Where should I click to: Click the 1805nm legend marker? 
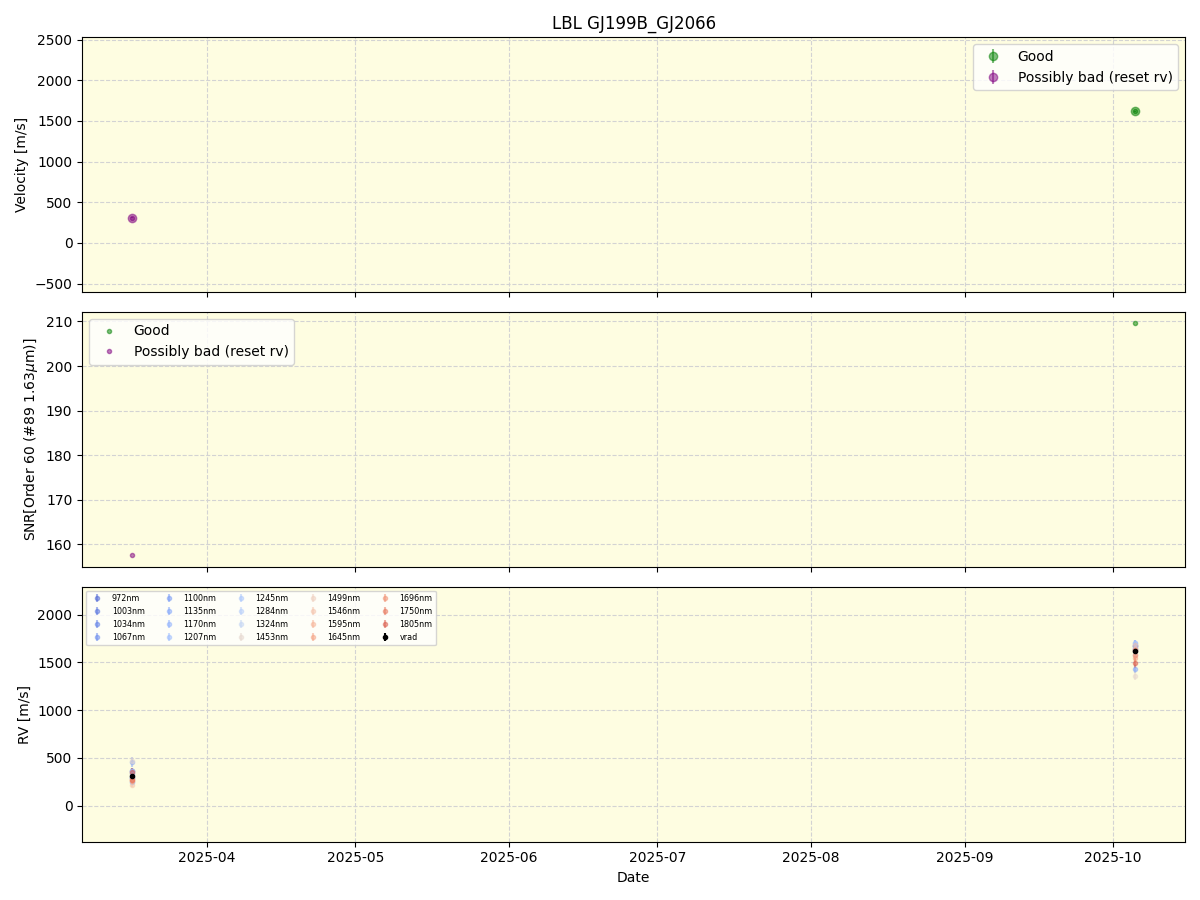[385, 624]
